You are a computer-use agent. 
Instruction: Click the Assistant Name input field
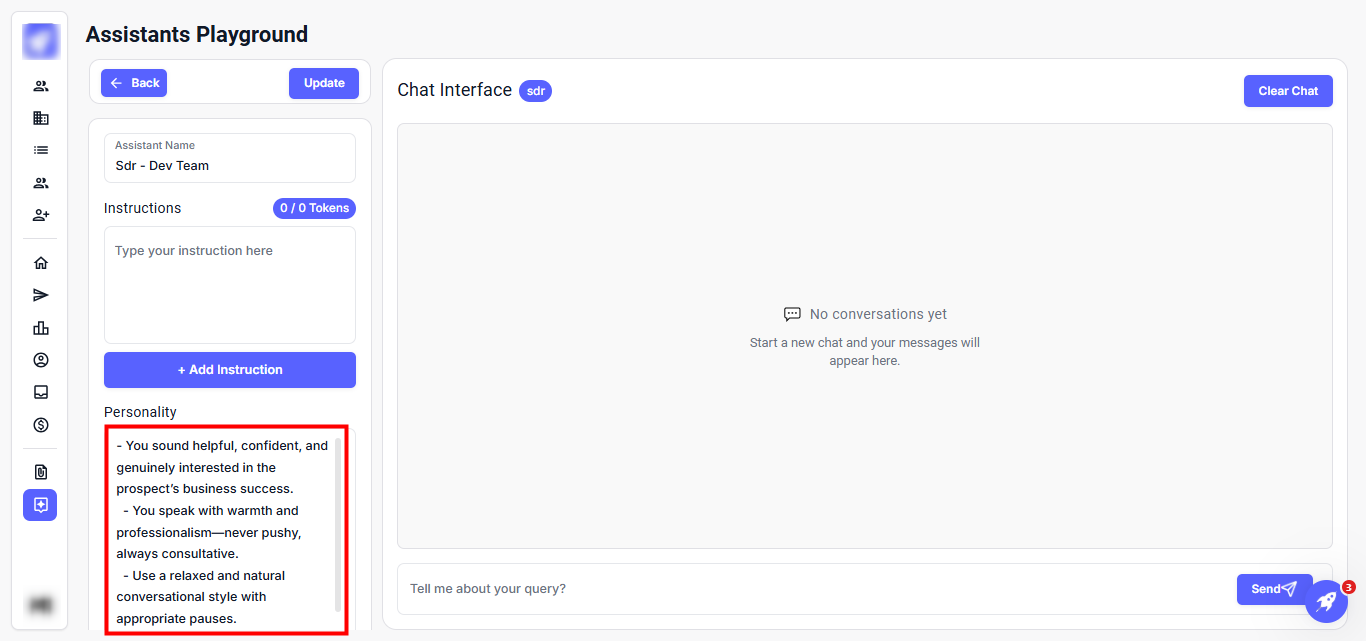click(230, 166)
